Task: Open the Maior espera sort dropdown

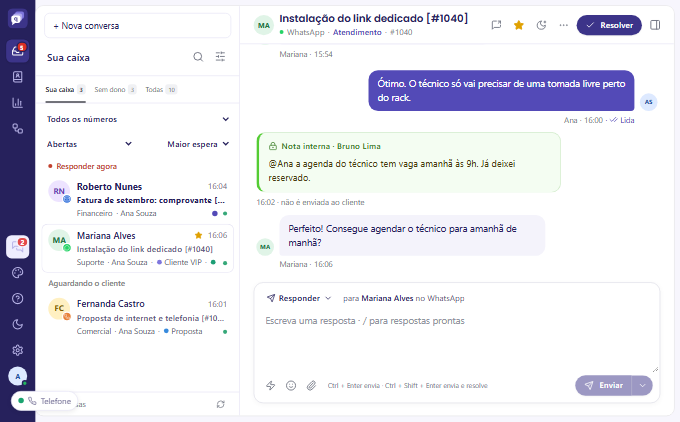Action: (x=198, y=144)
